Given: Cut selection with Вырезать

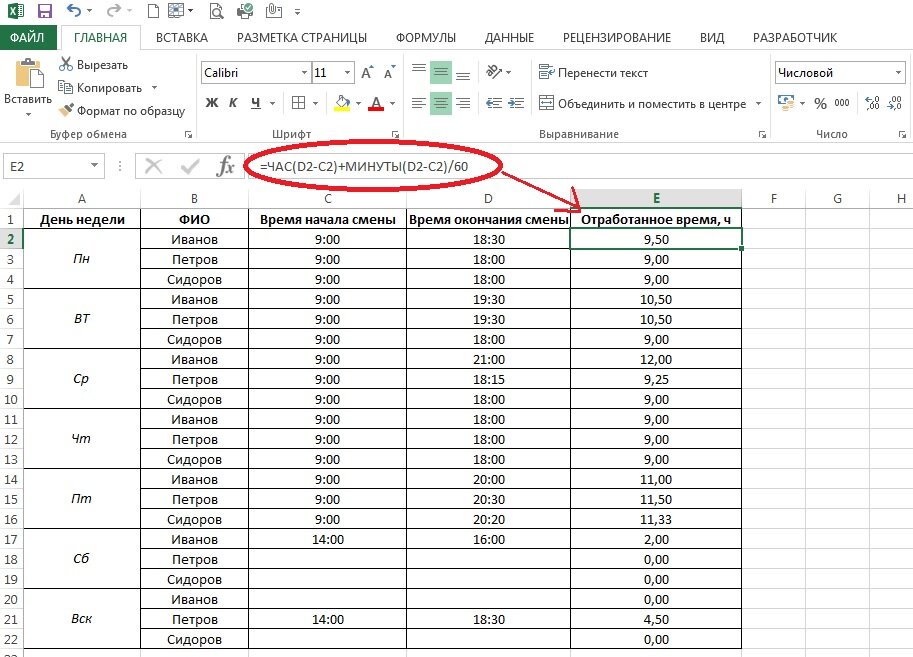Looking at the screenshot, I should [93, 65].
